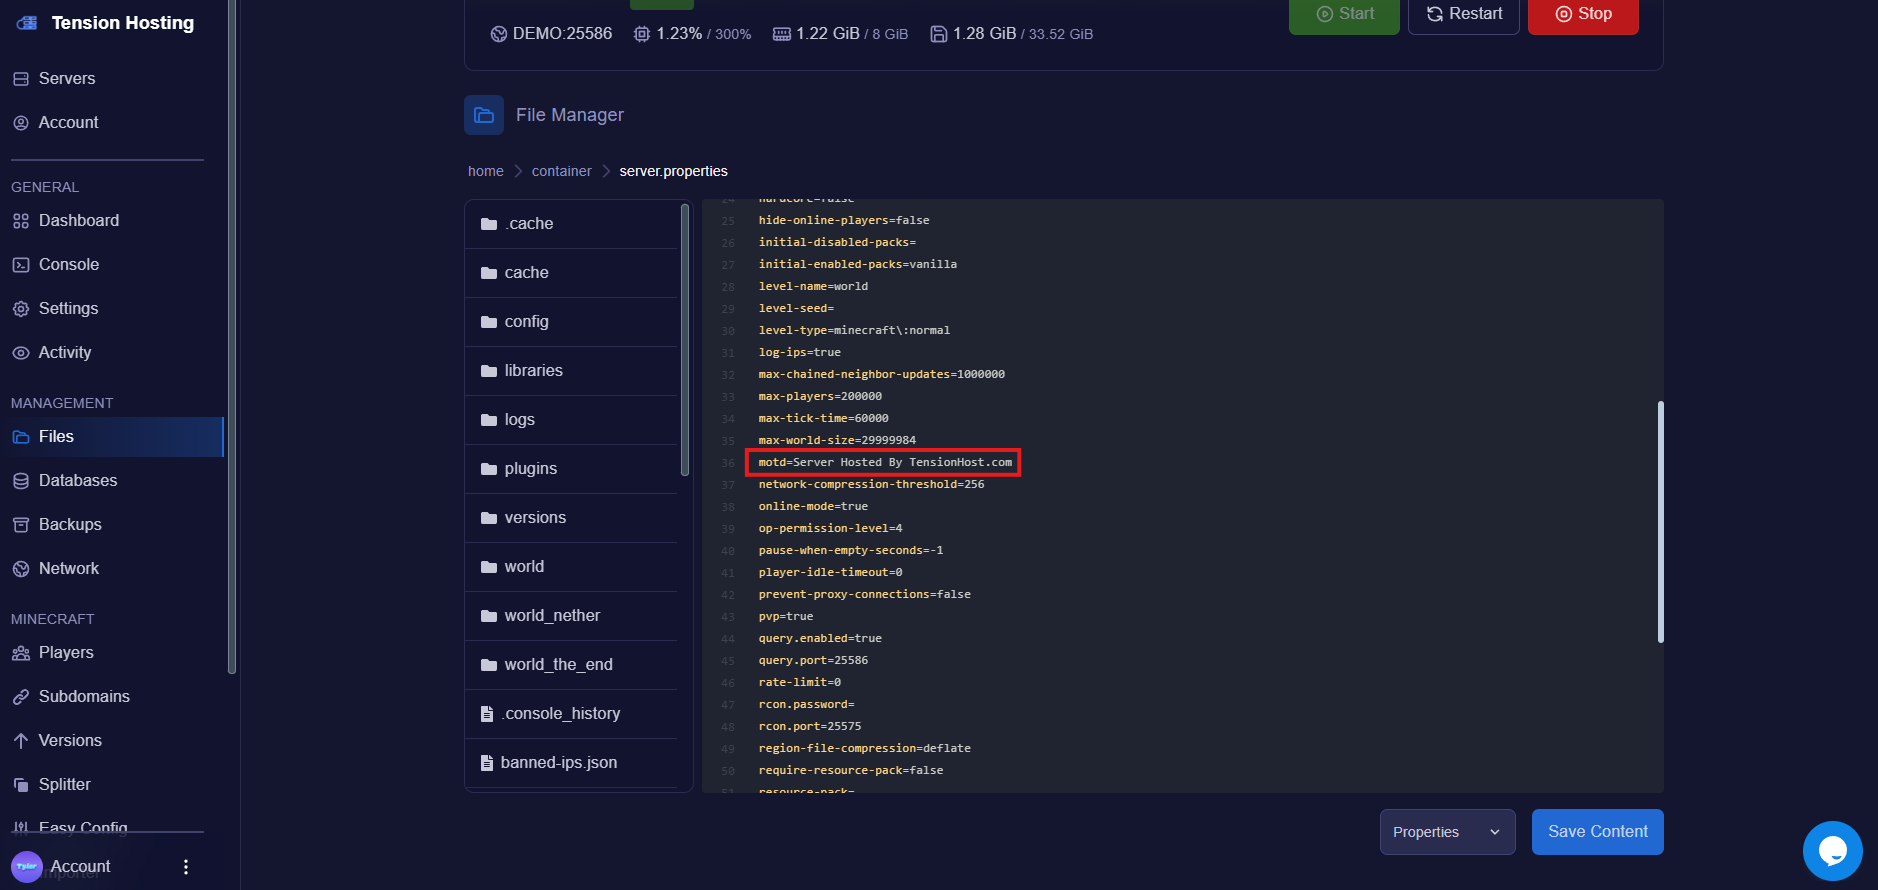This screenshot has height=890, width=1878.
Task: Click the pvp=true line
Action: (x=786, y=616)
